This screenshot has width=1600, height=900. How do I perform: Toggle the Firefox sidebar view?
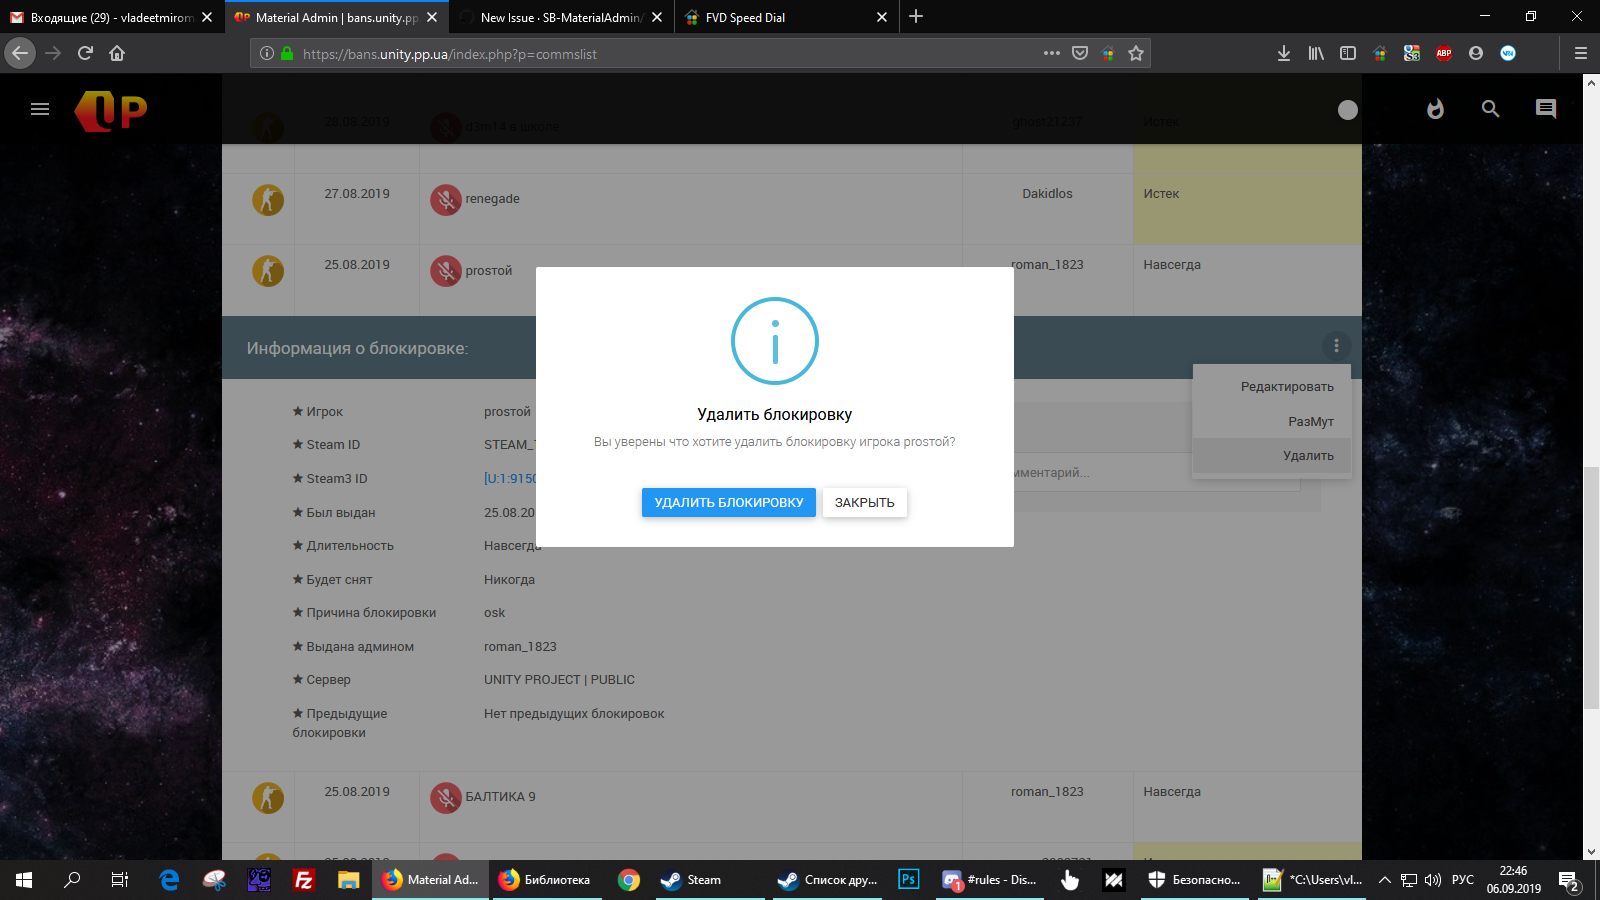tap(1348, 53)
